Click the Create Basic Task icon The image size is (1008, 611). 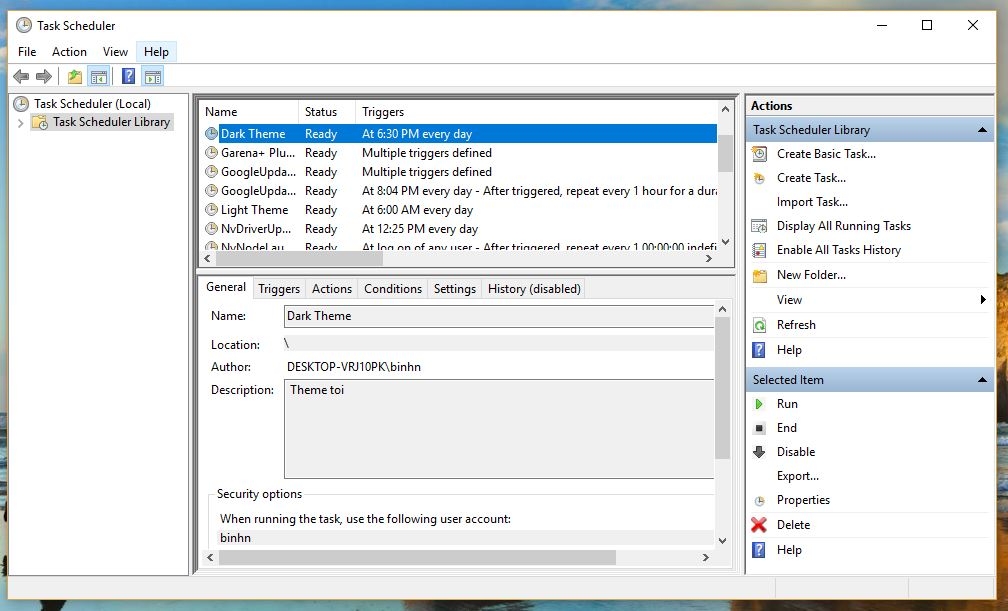tap(760, 154)
